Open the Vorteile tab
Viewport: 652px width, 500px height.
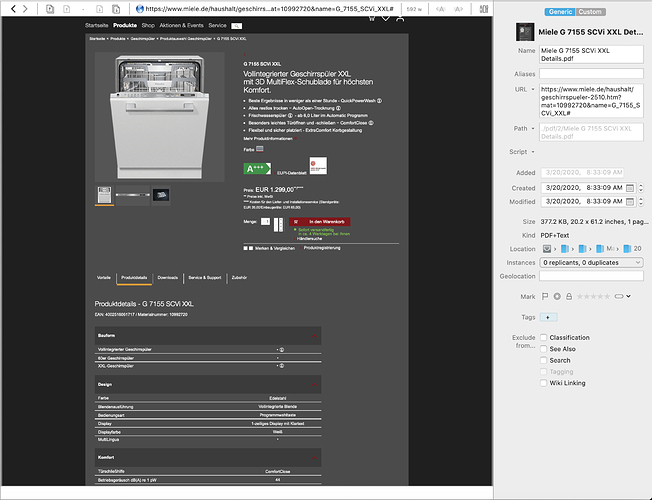pyautogui.click(x=104, y=277)
